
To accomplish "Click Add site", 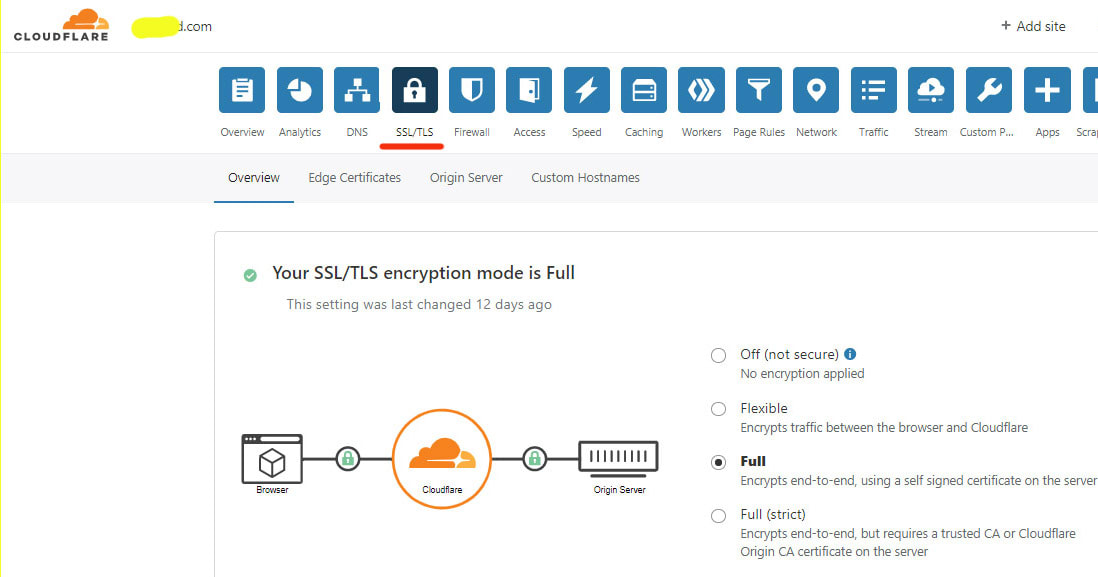I will click(x=1033, y=26).
